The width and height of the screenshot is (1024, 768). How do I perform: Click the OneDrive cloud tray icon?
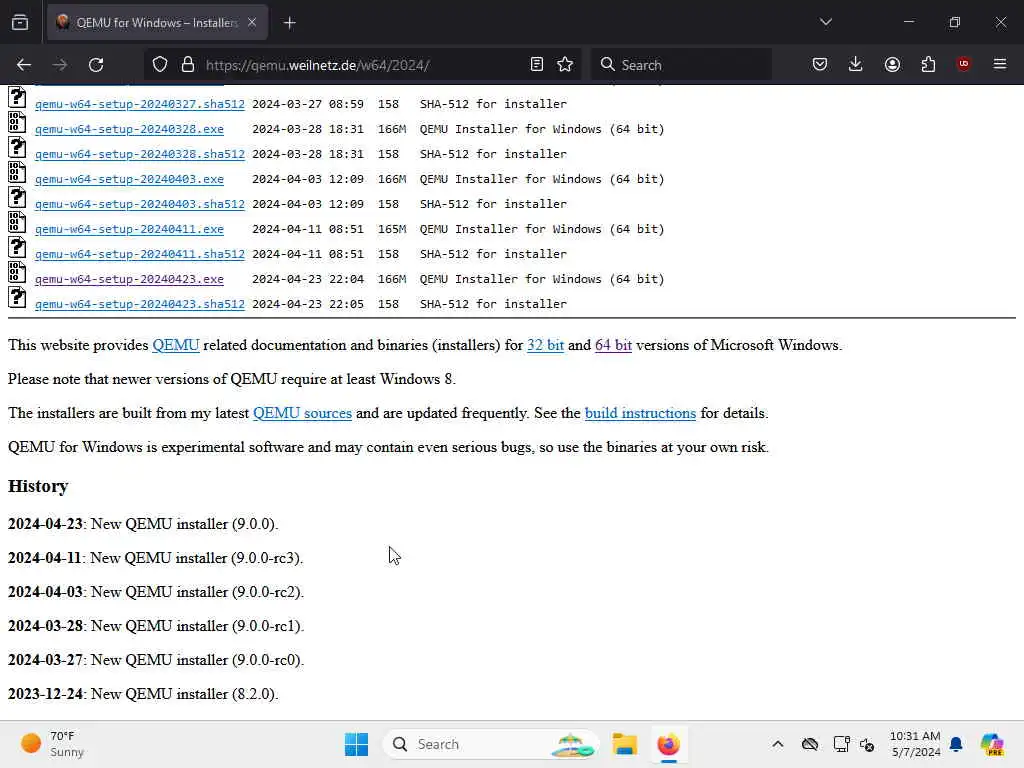click(x=810, y=744)
